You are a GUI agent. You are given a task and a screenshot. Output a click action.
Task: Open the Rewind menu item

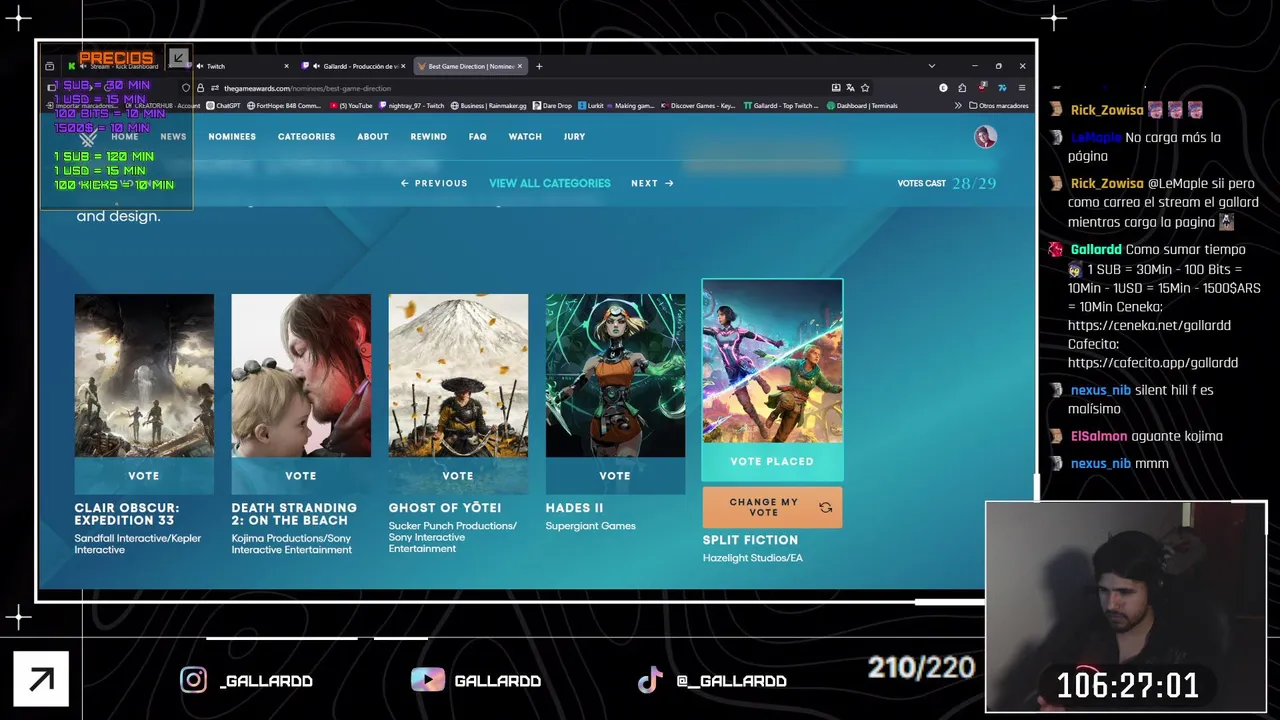[428, 137]
